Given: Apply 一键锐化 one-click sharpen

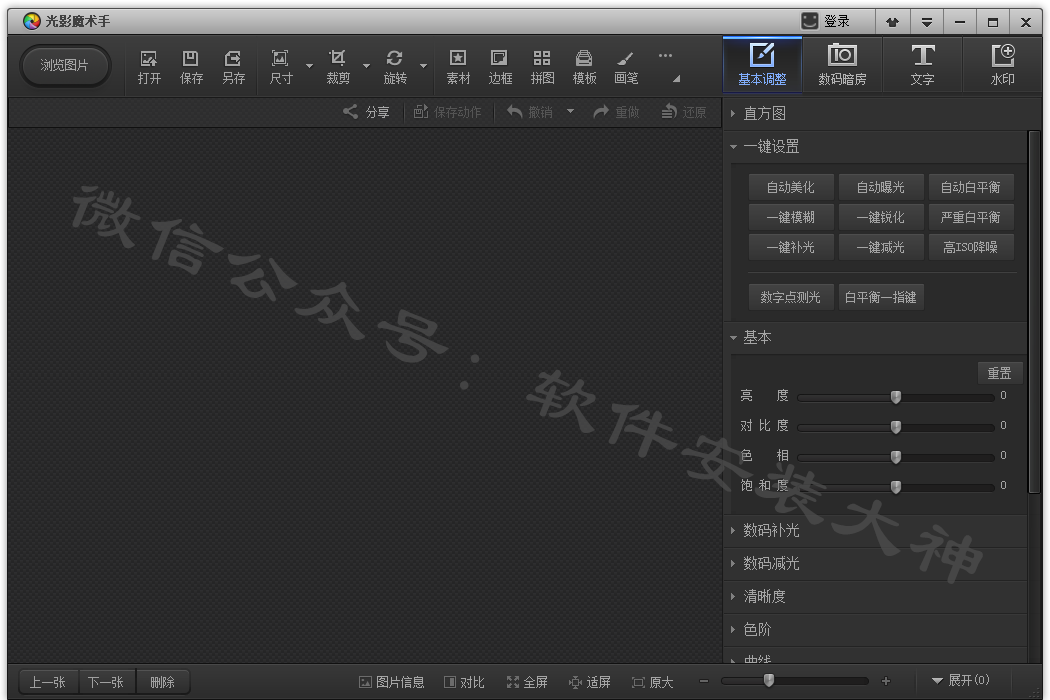Looking at the screenshot, I should coord(881,217).
